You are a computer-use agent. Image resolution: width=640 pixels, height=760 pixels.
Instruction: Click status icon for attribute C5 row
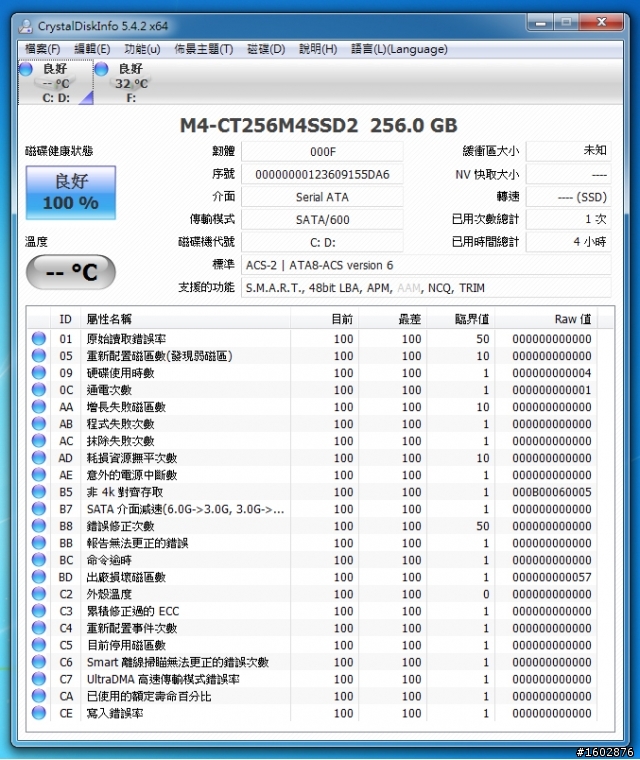click(39, 645)
